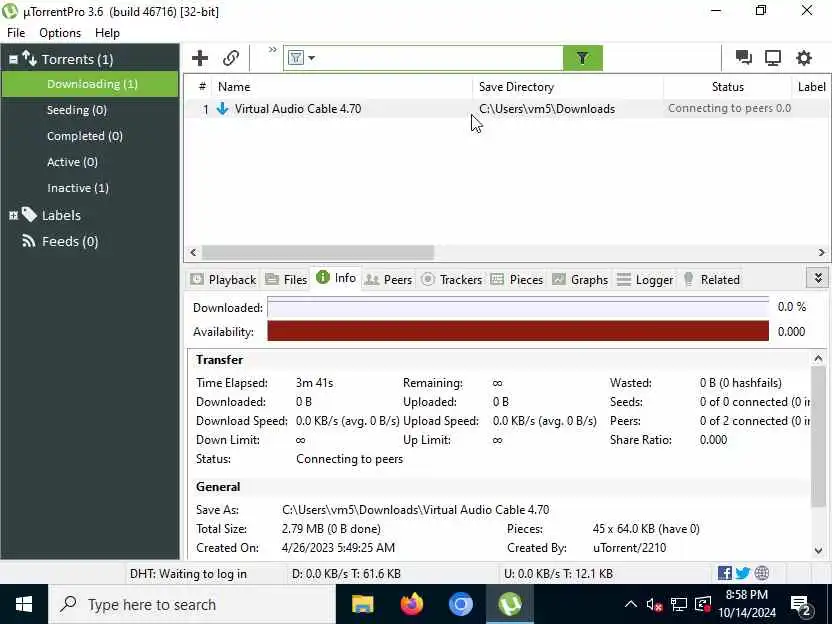
Task: Click the uTorrent taskbar icon
Action: 510,604
